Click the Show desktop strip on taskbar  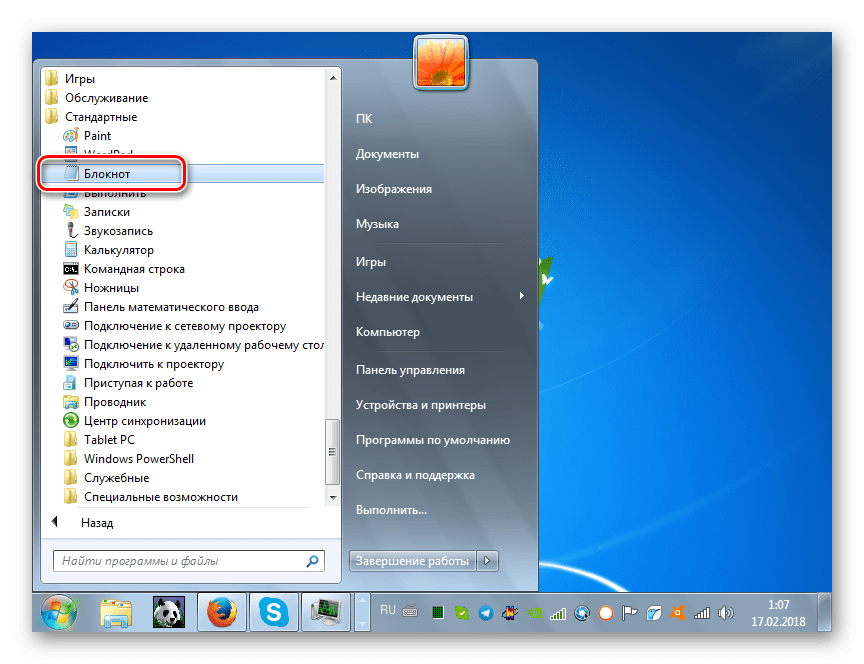[824, 612]
